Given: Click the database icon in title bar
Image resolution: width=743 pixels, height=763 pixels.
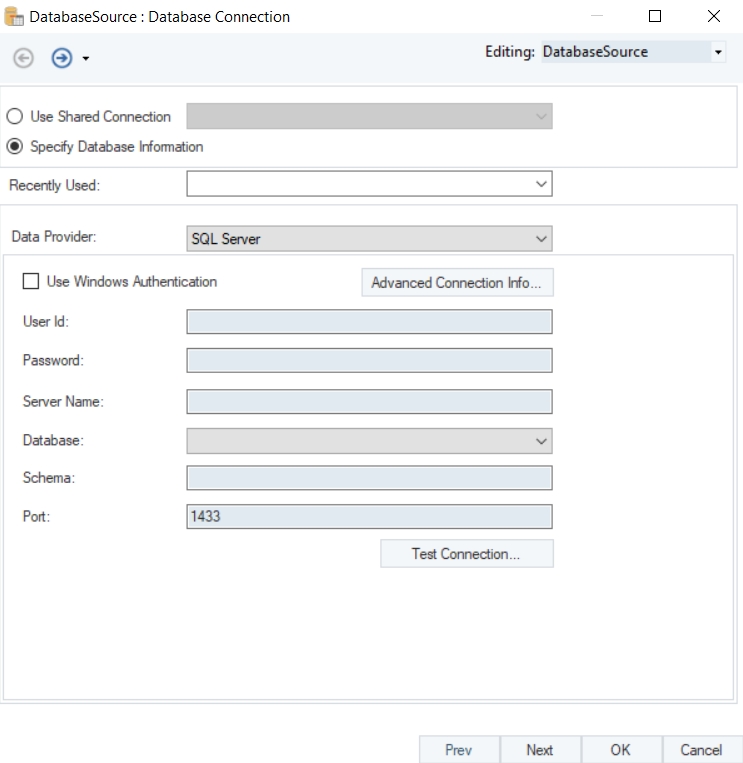Looking at the screenshot, I should [14, 17].
